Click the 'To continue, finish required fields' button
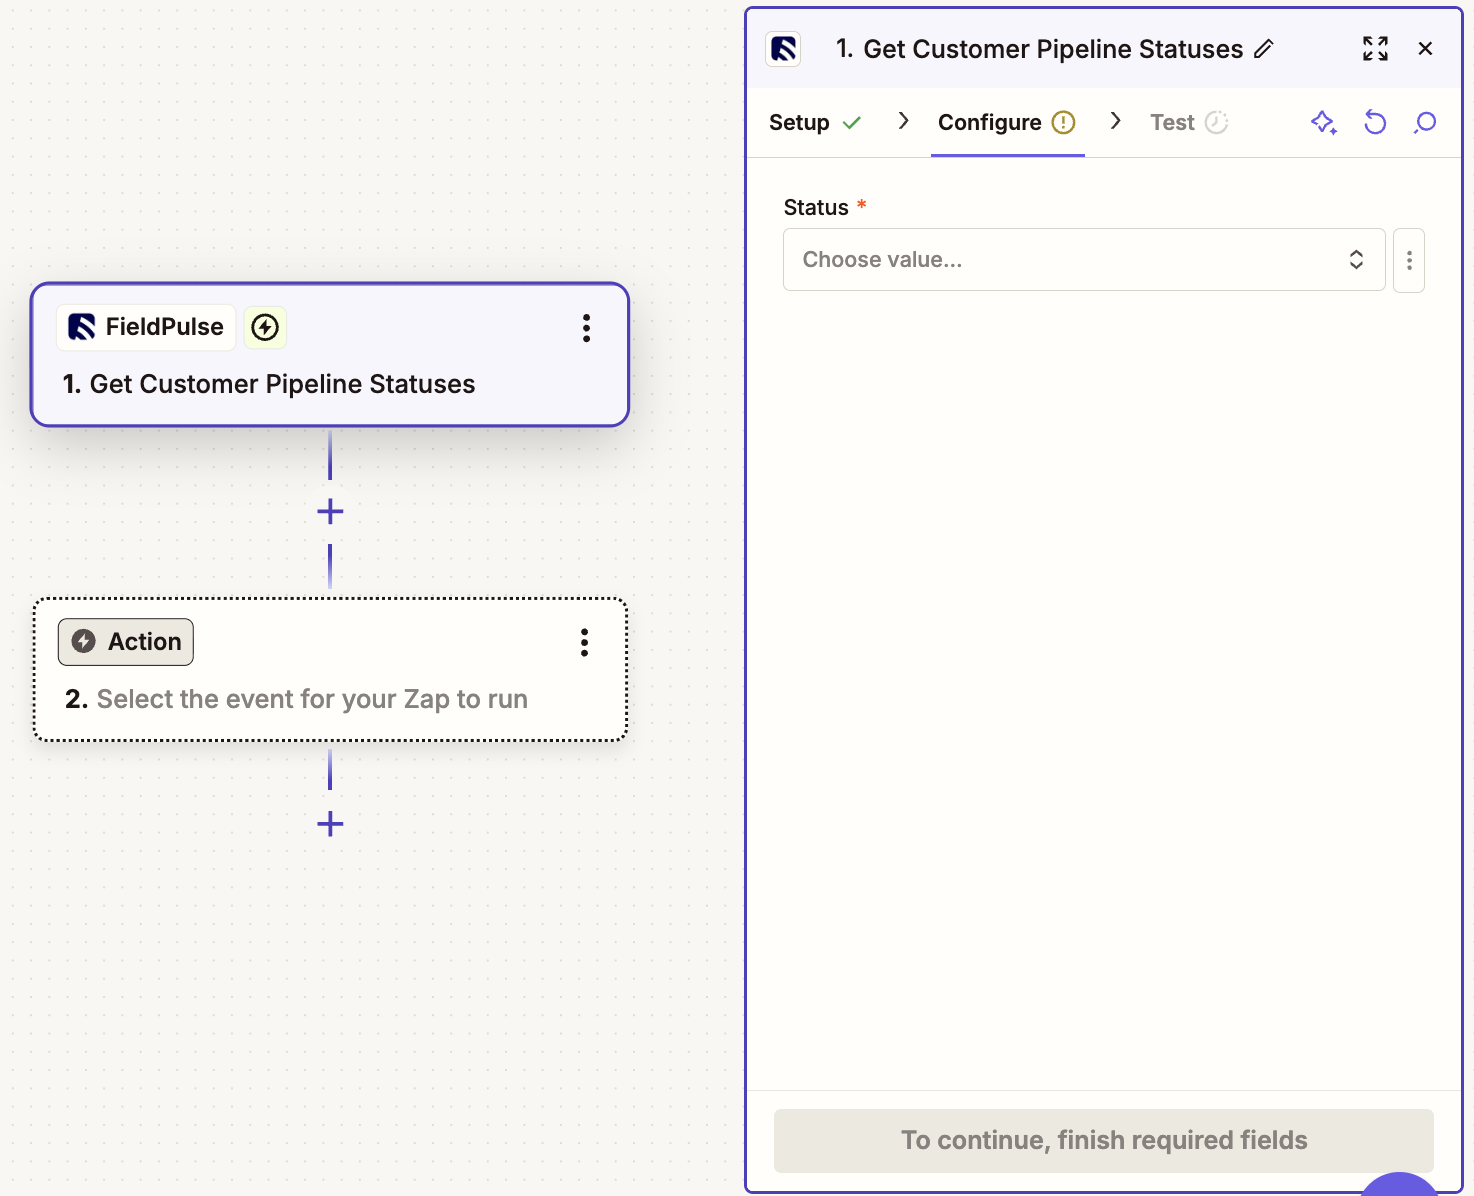The width and height of the screenshot is (1474, 1196). [1104, 1140]
